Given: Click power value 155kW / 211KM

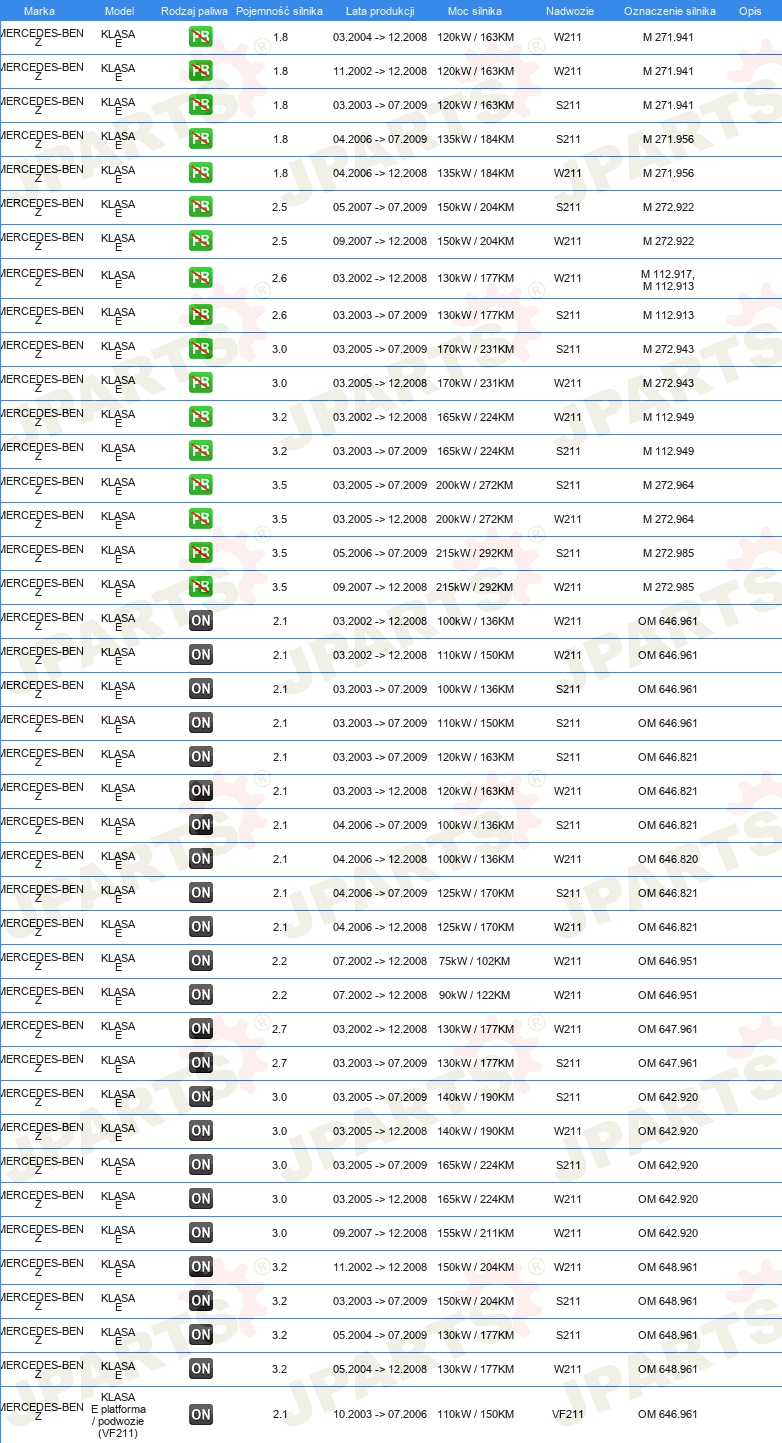Looking at the screenshot, I should pos(475,1234).
